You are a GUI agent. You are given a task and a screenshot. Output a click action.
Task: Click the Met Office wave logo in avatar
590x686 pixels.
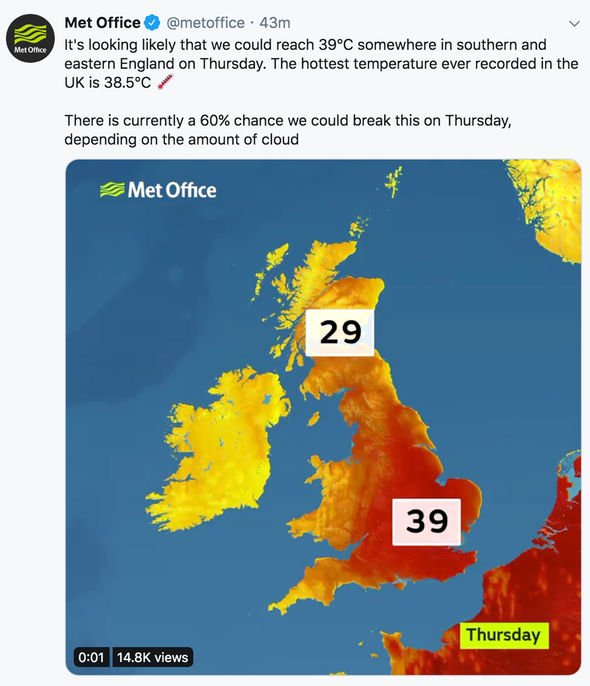click(30, 34)
